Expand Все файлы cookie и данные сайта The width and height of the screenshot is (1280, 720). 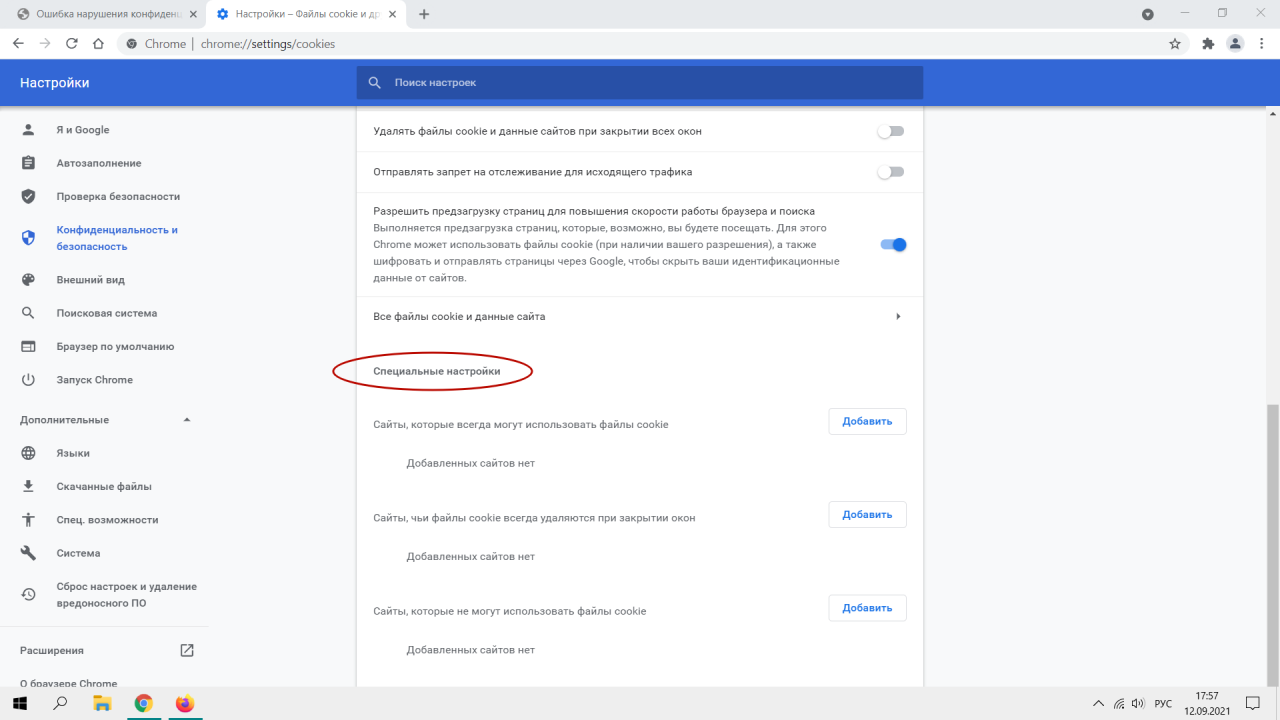pyautogui.click(x=898, y=317)
